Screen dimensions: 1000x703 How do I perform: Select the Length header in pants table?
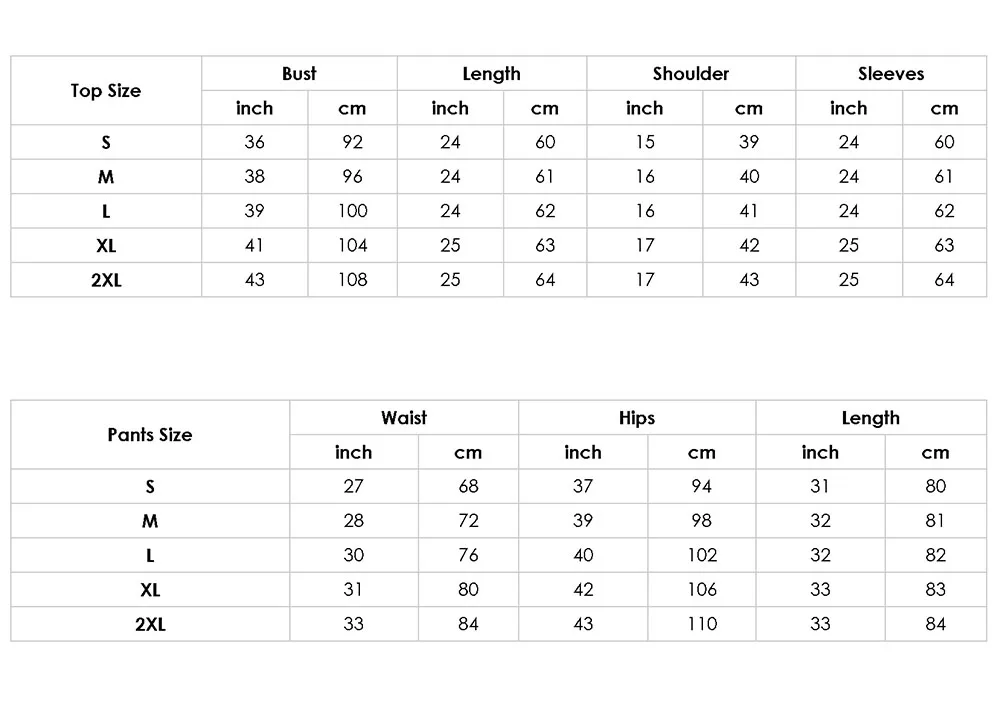871,418
